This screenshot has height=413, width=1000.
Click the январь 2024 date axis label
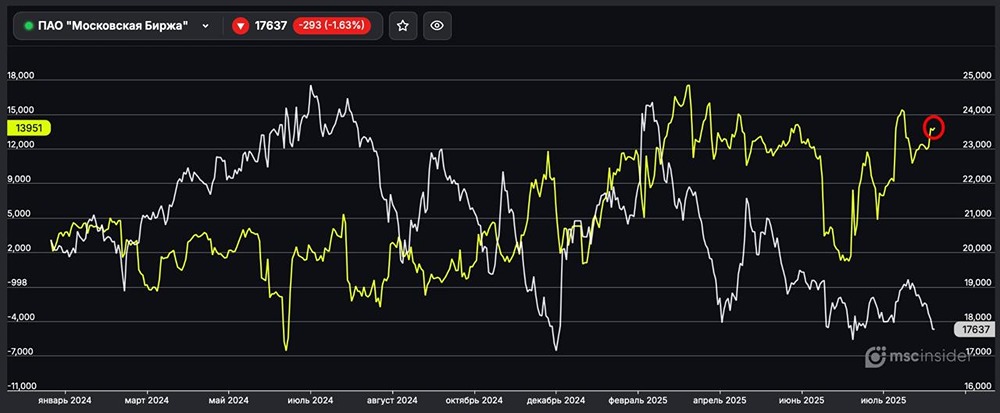pyautogui.click(x=64, y=401)
